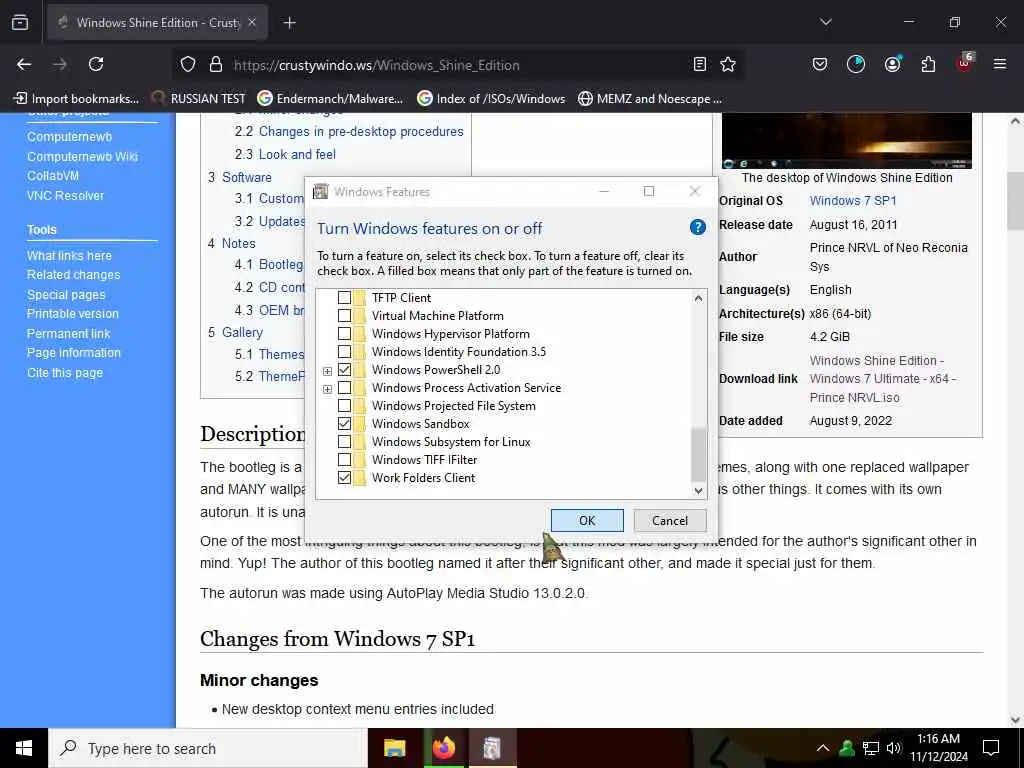Click the network icon in system tray

pos(871,748)
